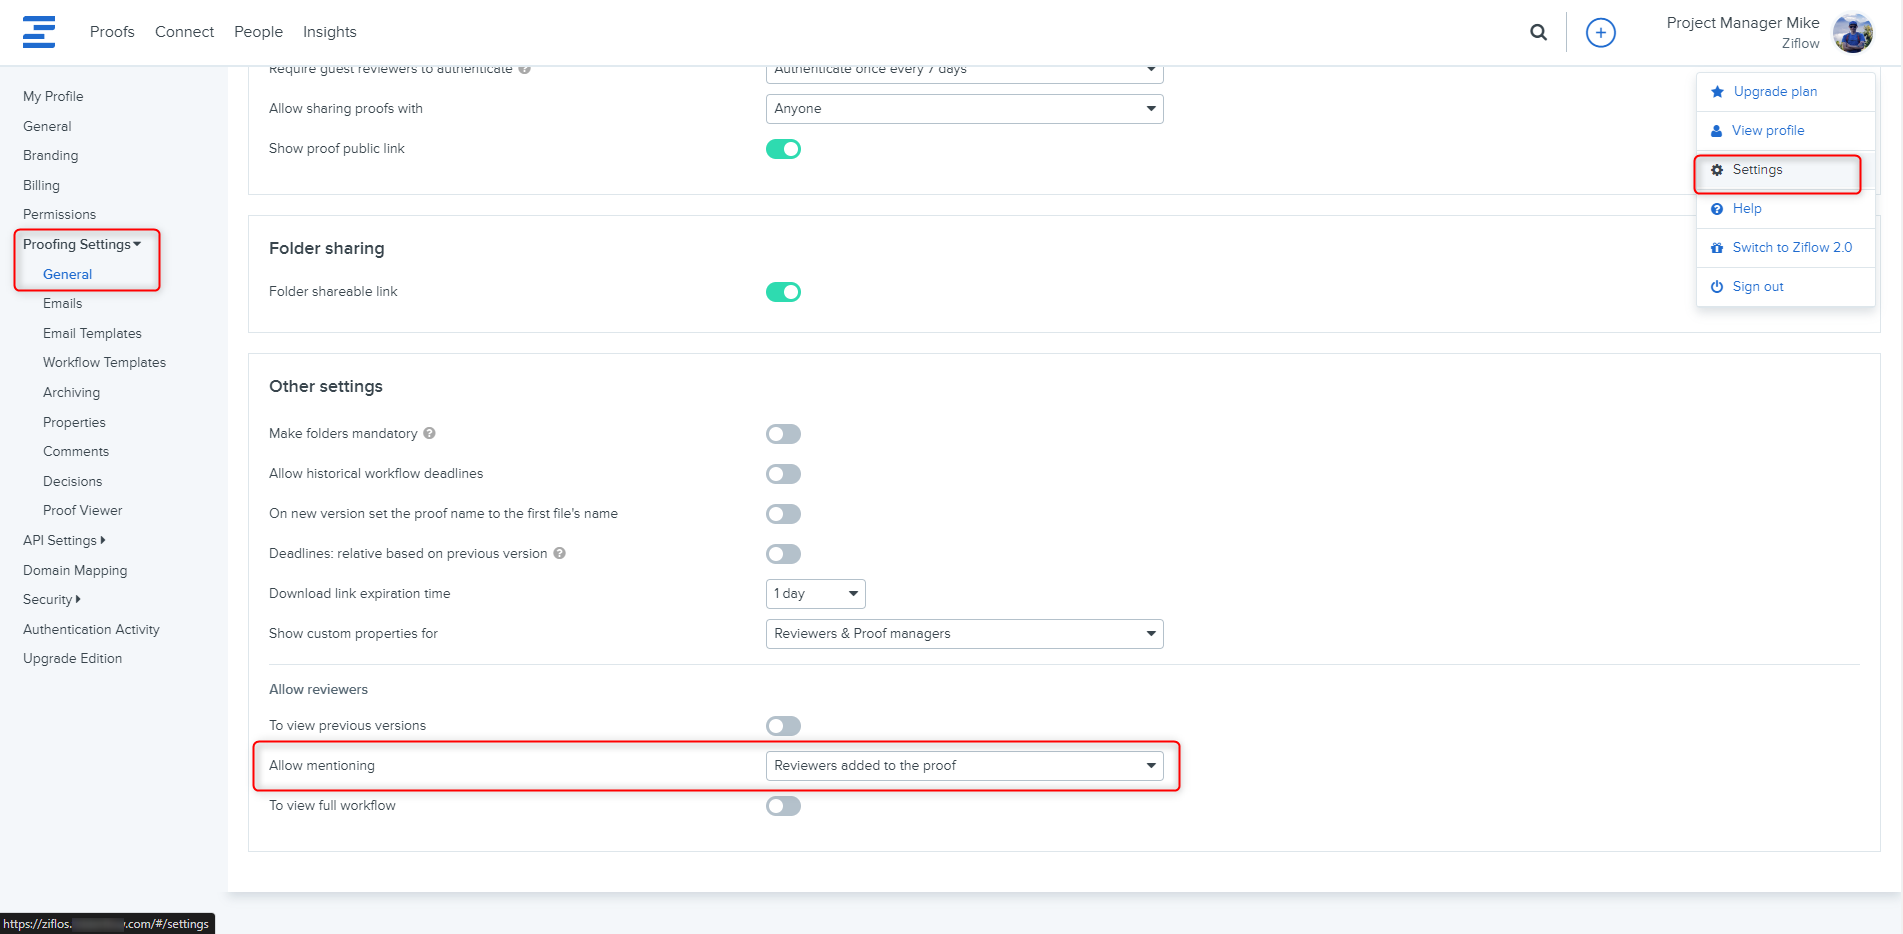This screenshot has width=1903, height=934.
Task: Select Help in the user menu
Action: (x=1785, y=209)
